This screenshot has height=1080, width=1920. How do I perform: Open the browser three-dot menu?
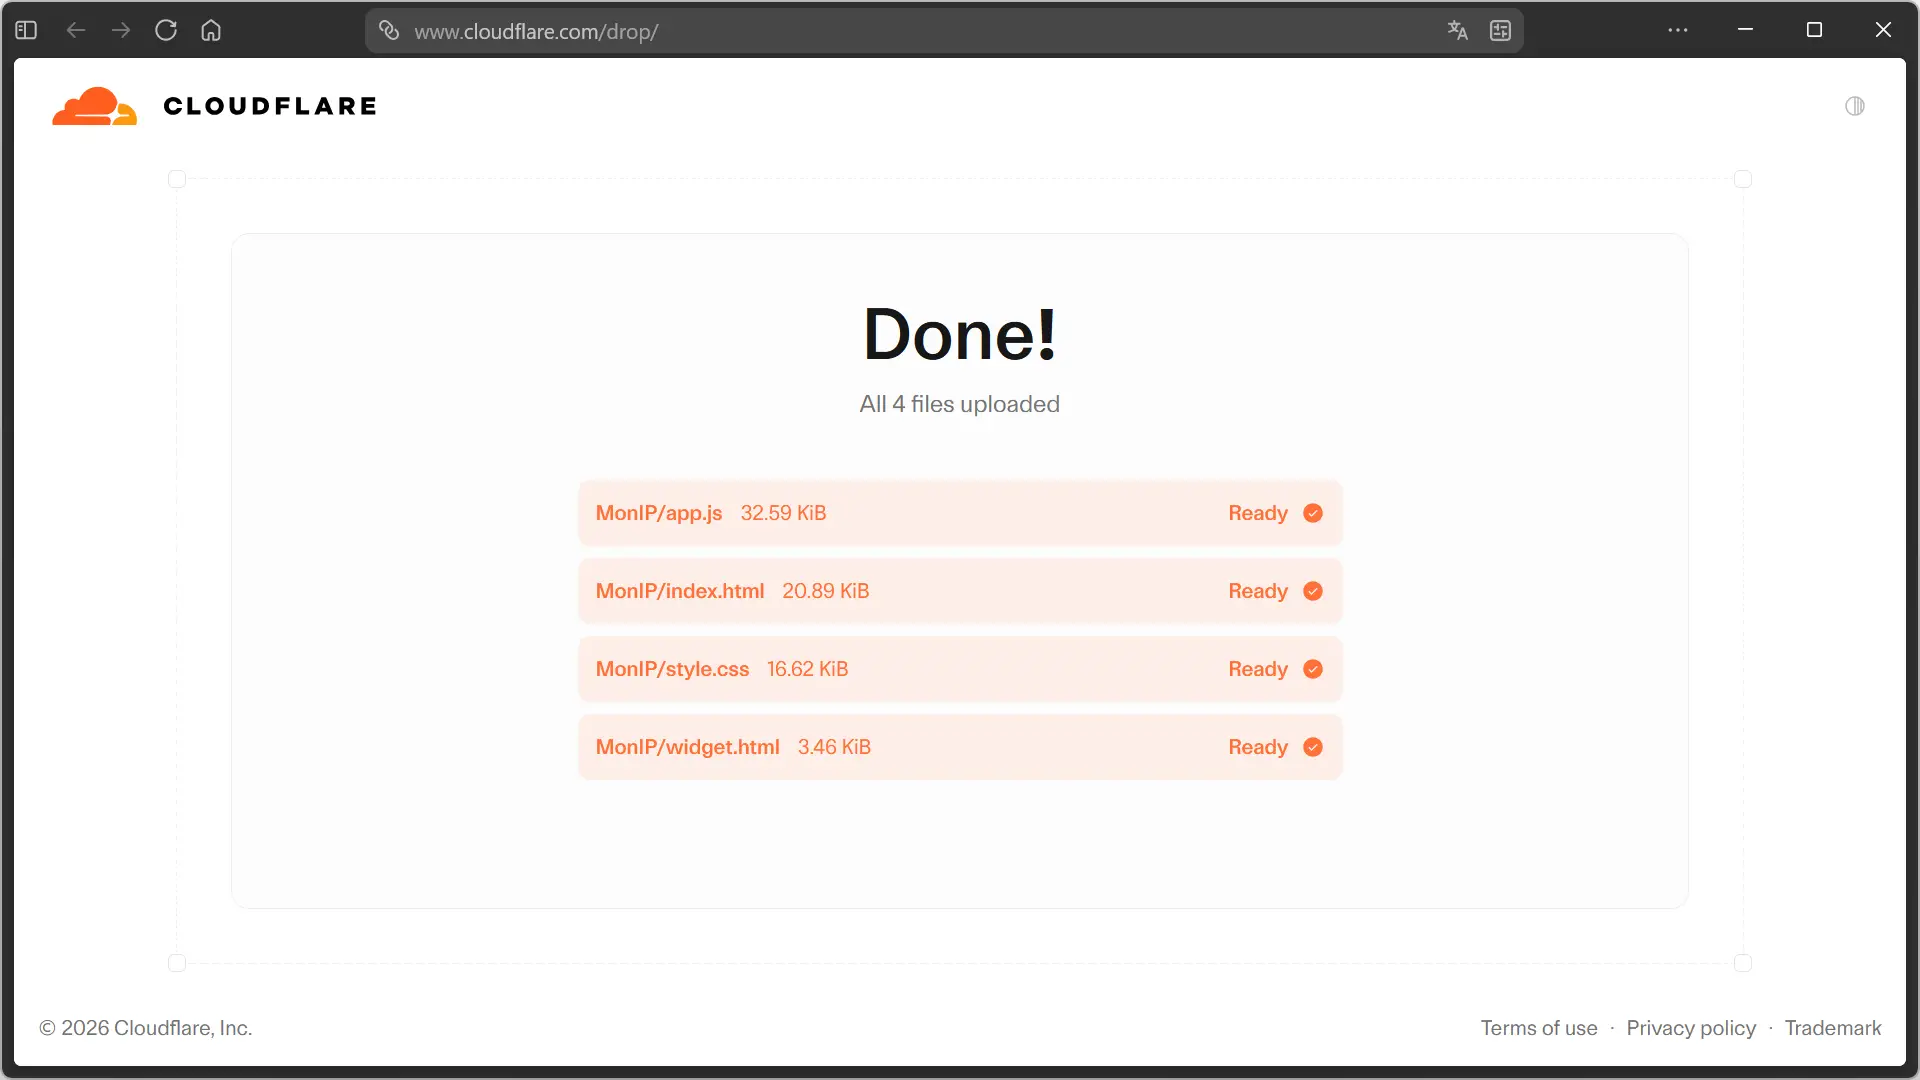click(x=1678, y=30)
